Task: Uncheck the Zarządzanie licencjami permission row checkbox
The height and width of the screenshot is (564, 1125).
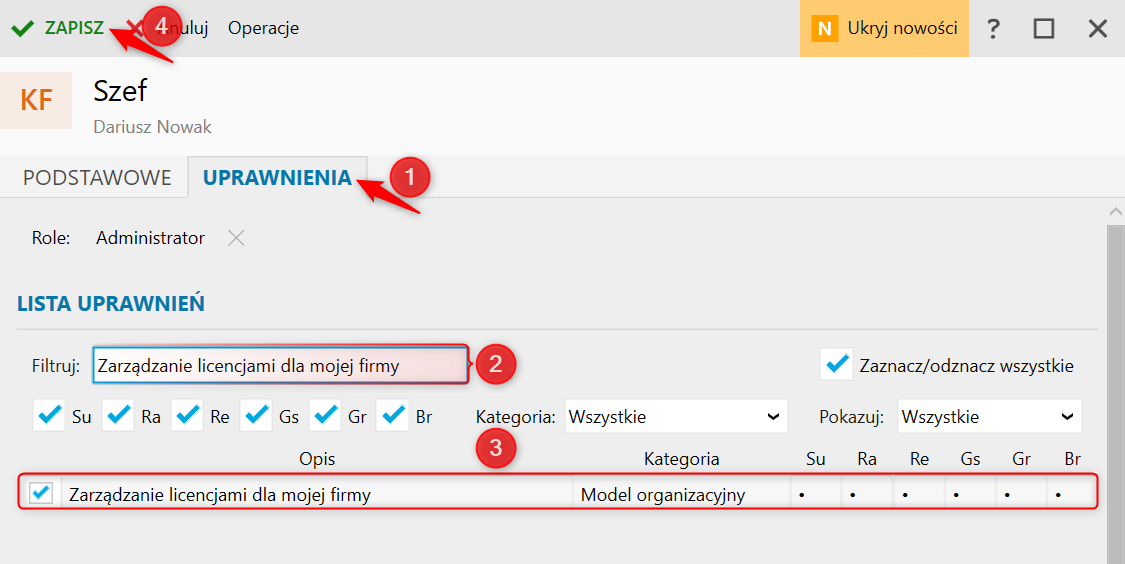Action: 42,493
